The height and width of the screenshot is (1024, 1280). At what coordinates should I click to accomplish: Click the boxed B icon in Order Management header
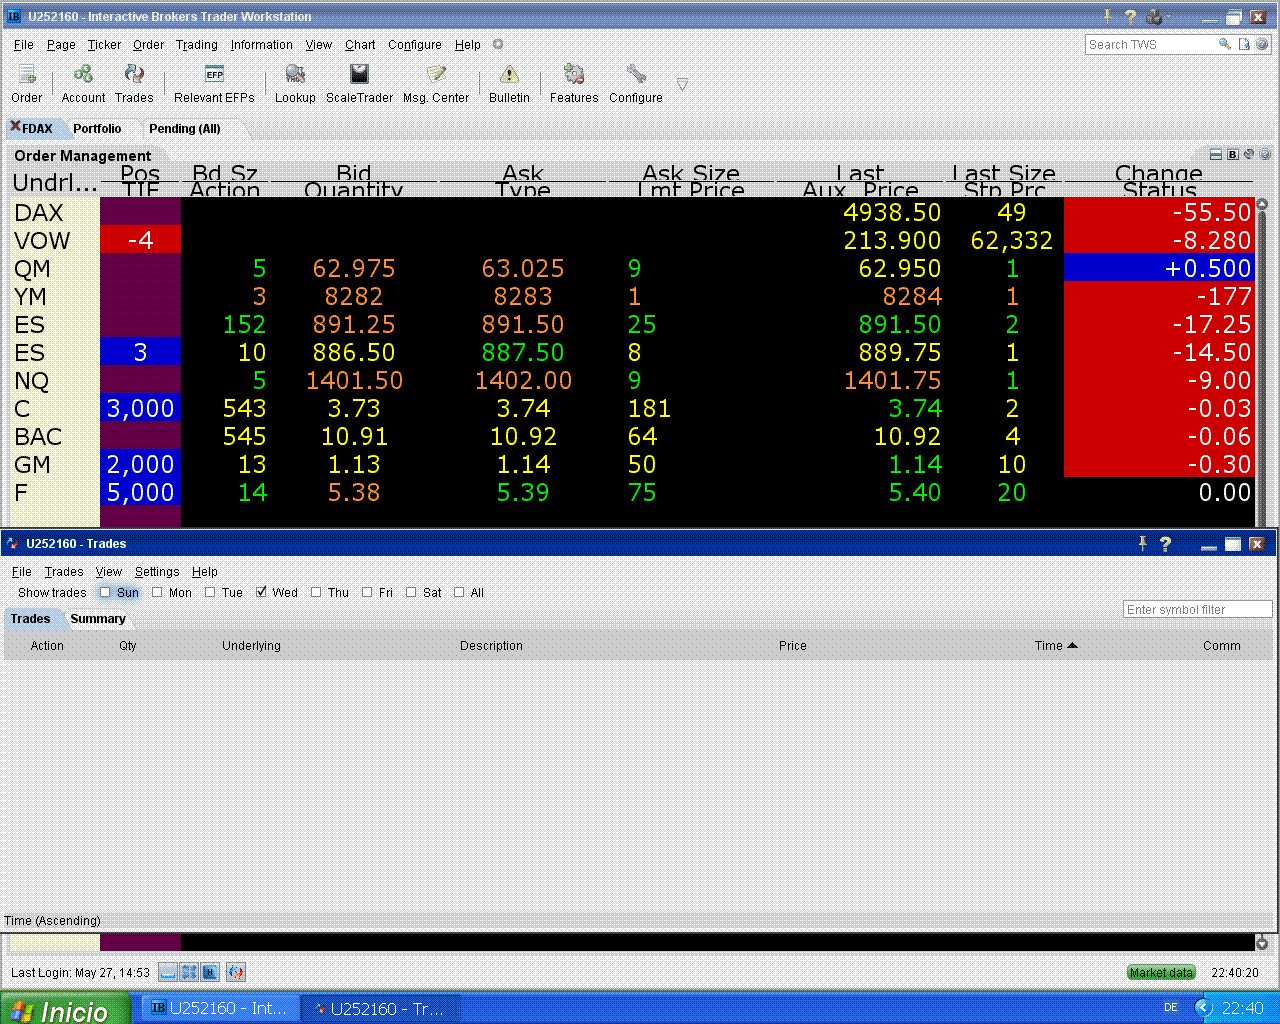(1233, 154)
